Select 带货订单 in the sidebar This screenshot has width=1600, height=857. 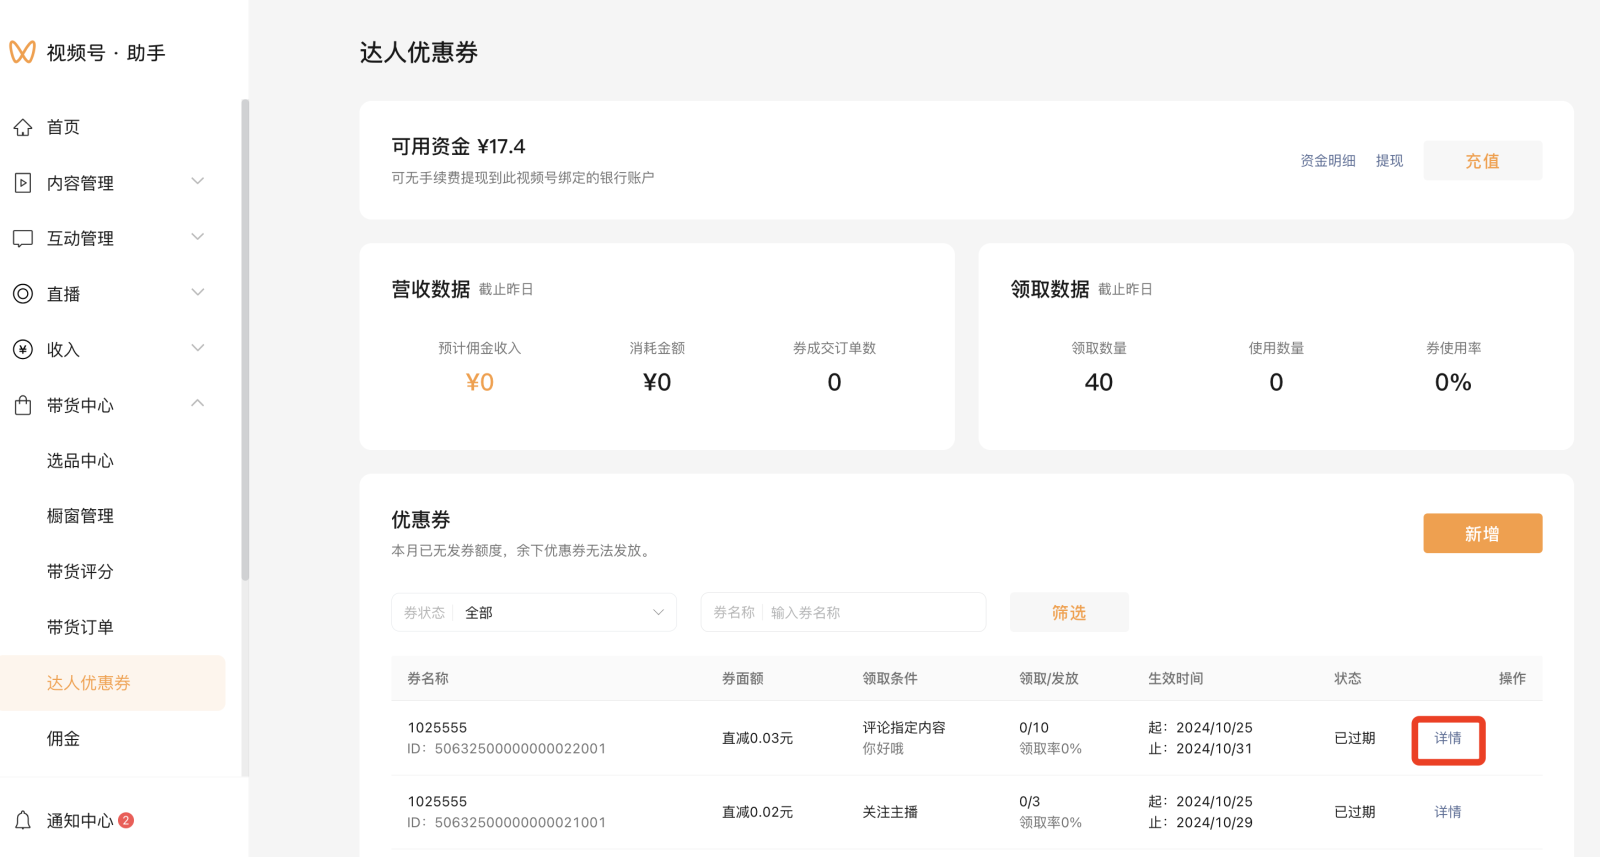click(80, 627)
